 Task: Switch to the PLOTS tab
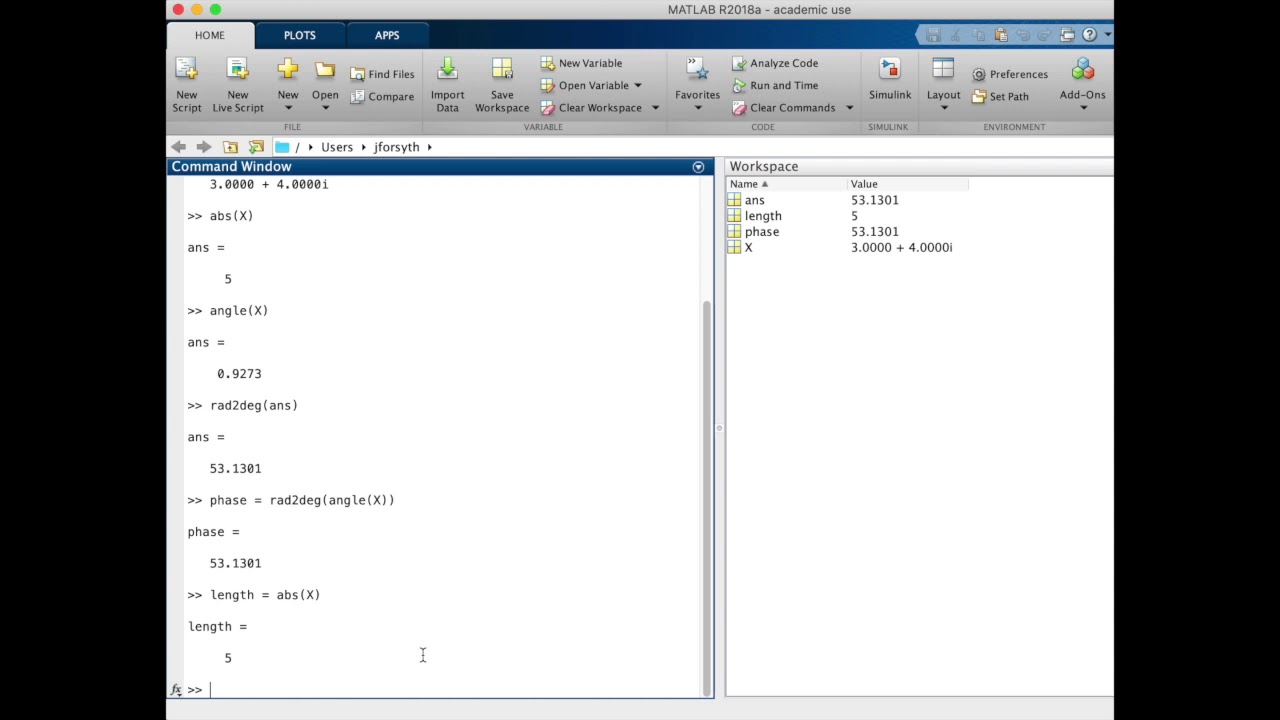[299, 35]
